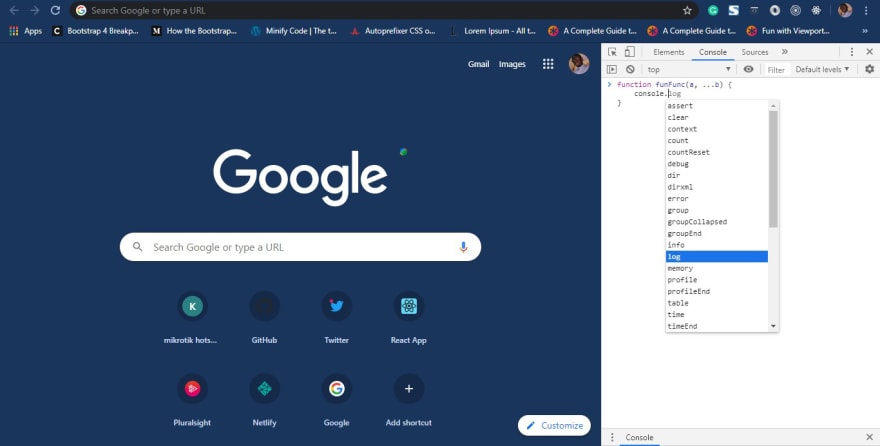
Task: Click the browser forward arrow
Action: coord(35,10)
